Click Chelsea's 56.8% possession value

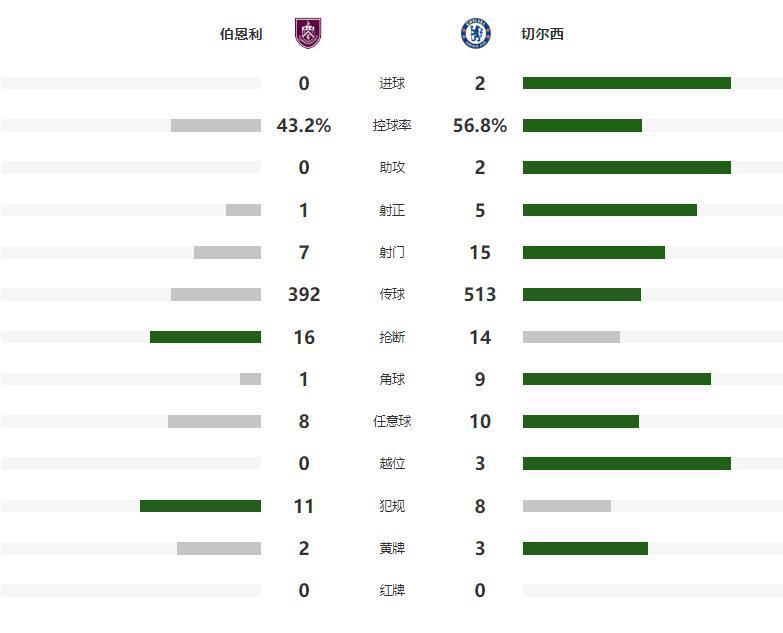[480, 126]
